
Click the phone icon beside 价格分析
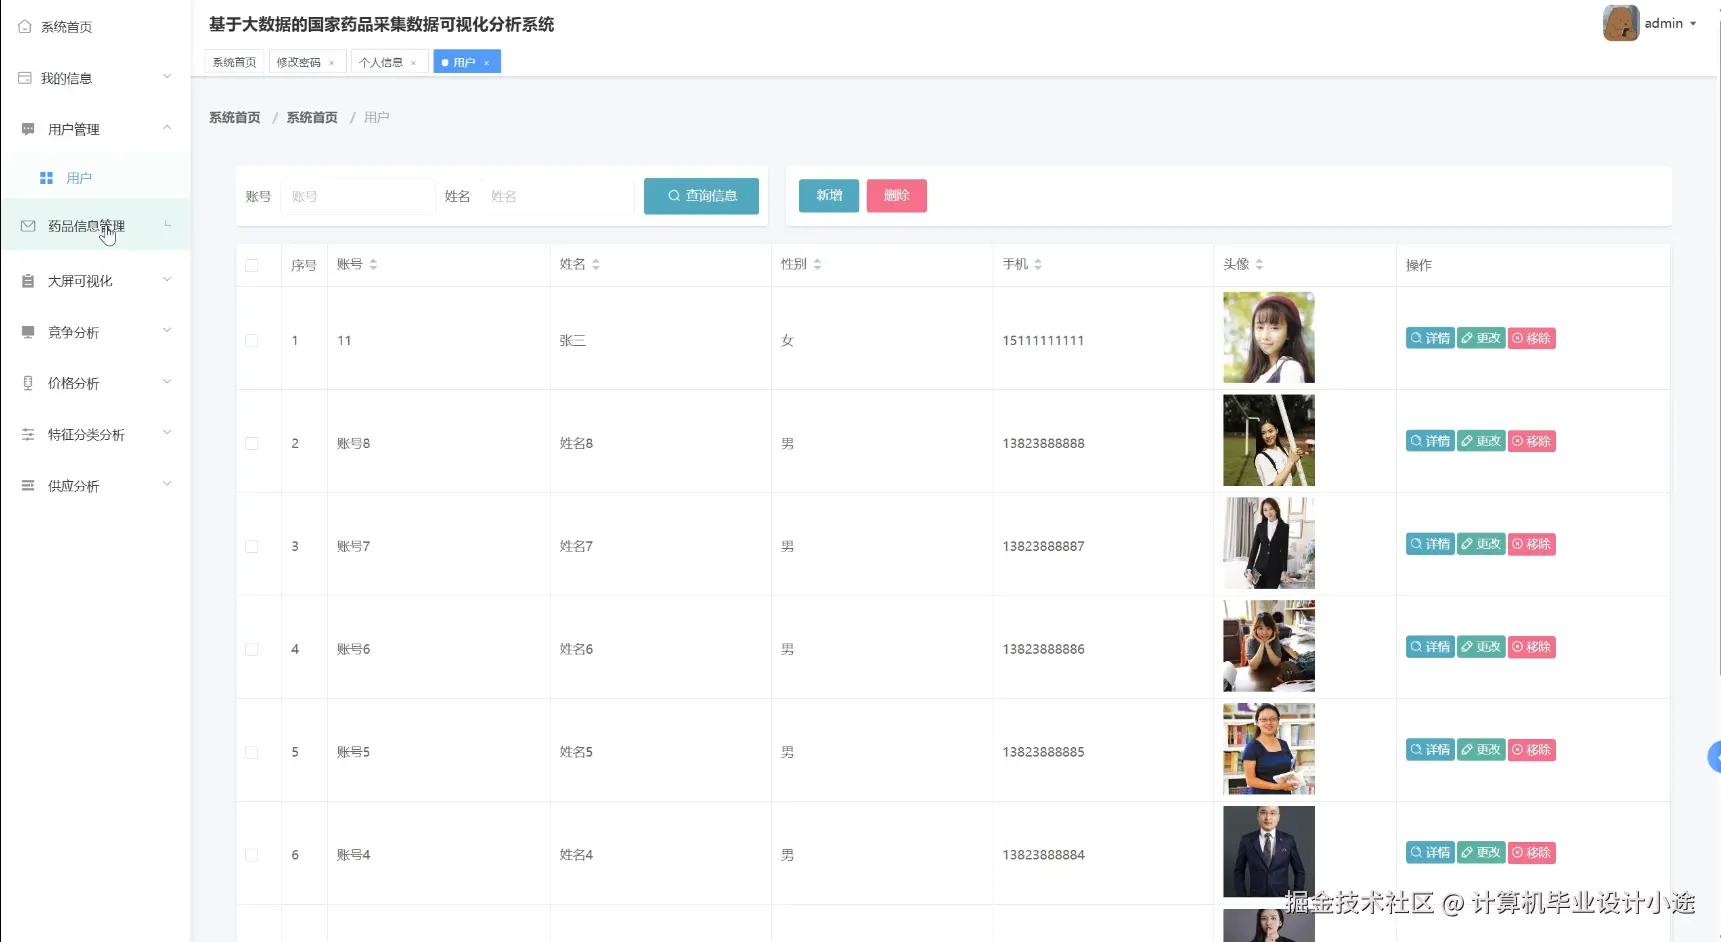pyautogui.click(x=28, y=383)
